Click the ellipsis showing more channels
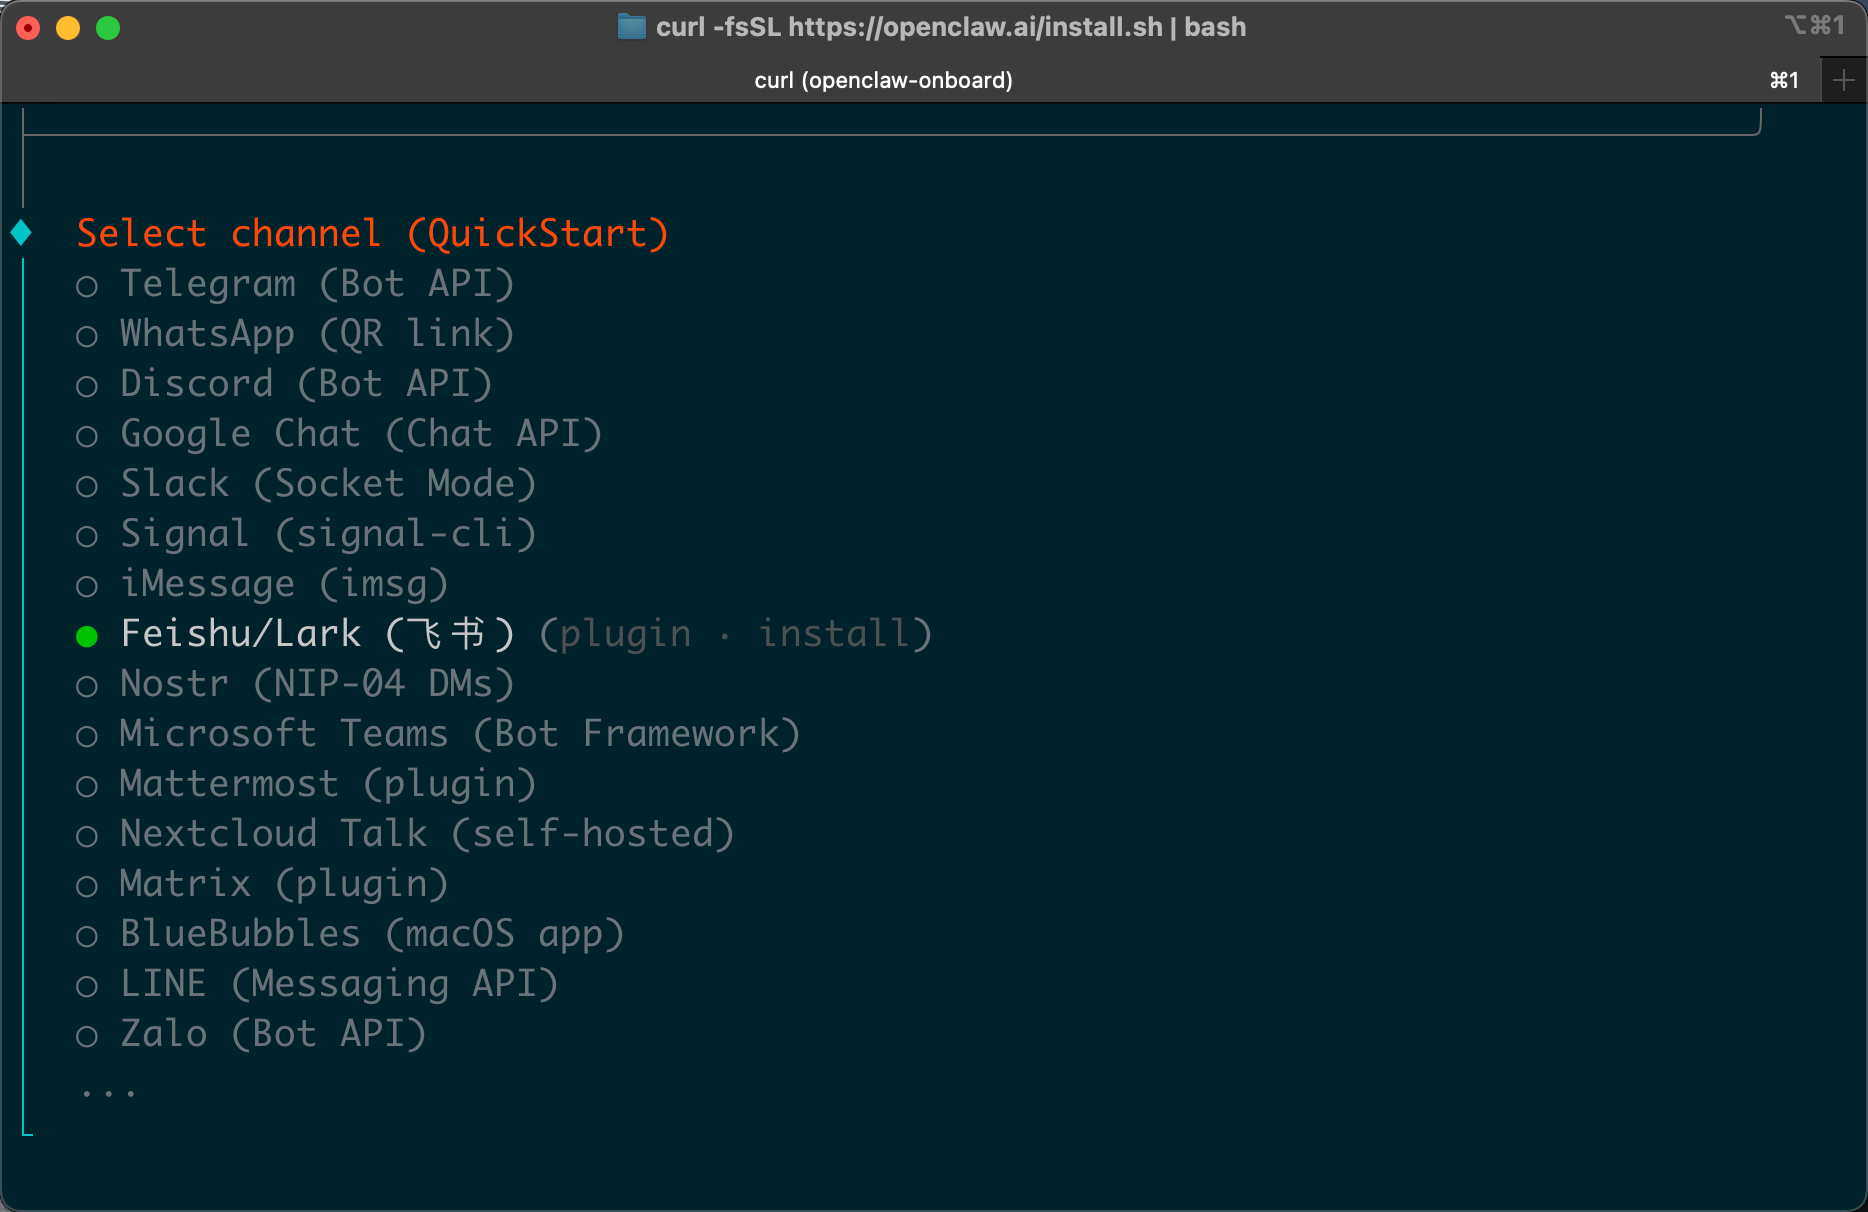 point(108,1093)
